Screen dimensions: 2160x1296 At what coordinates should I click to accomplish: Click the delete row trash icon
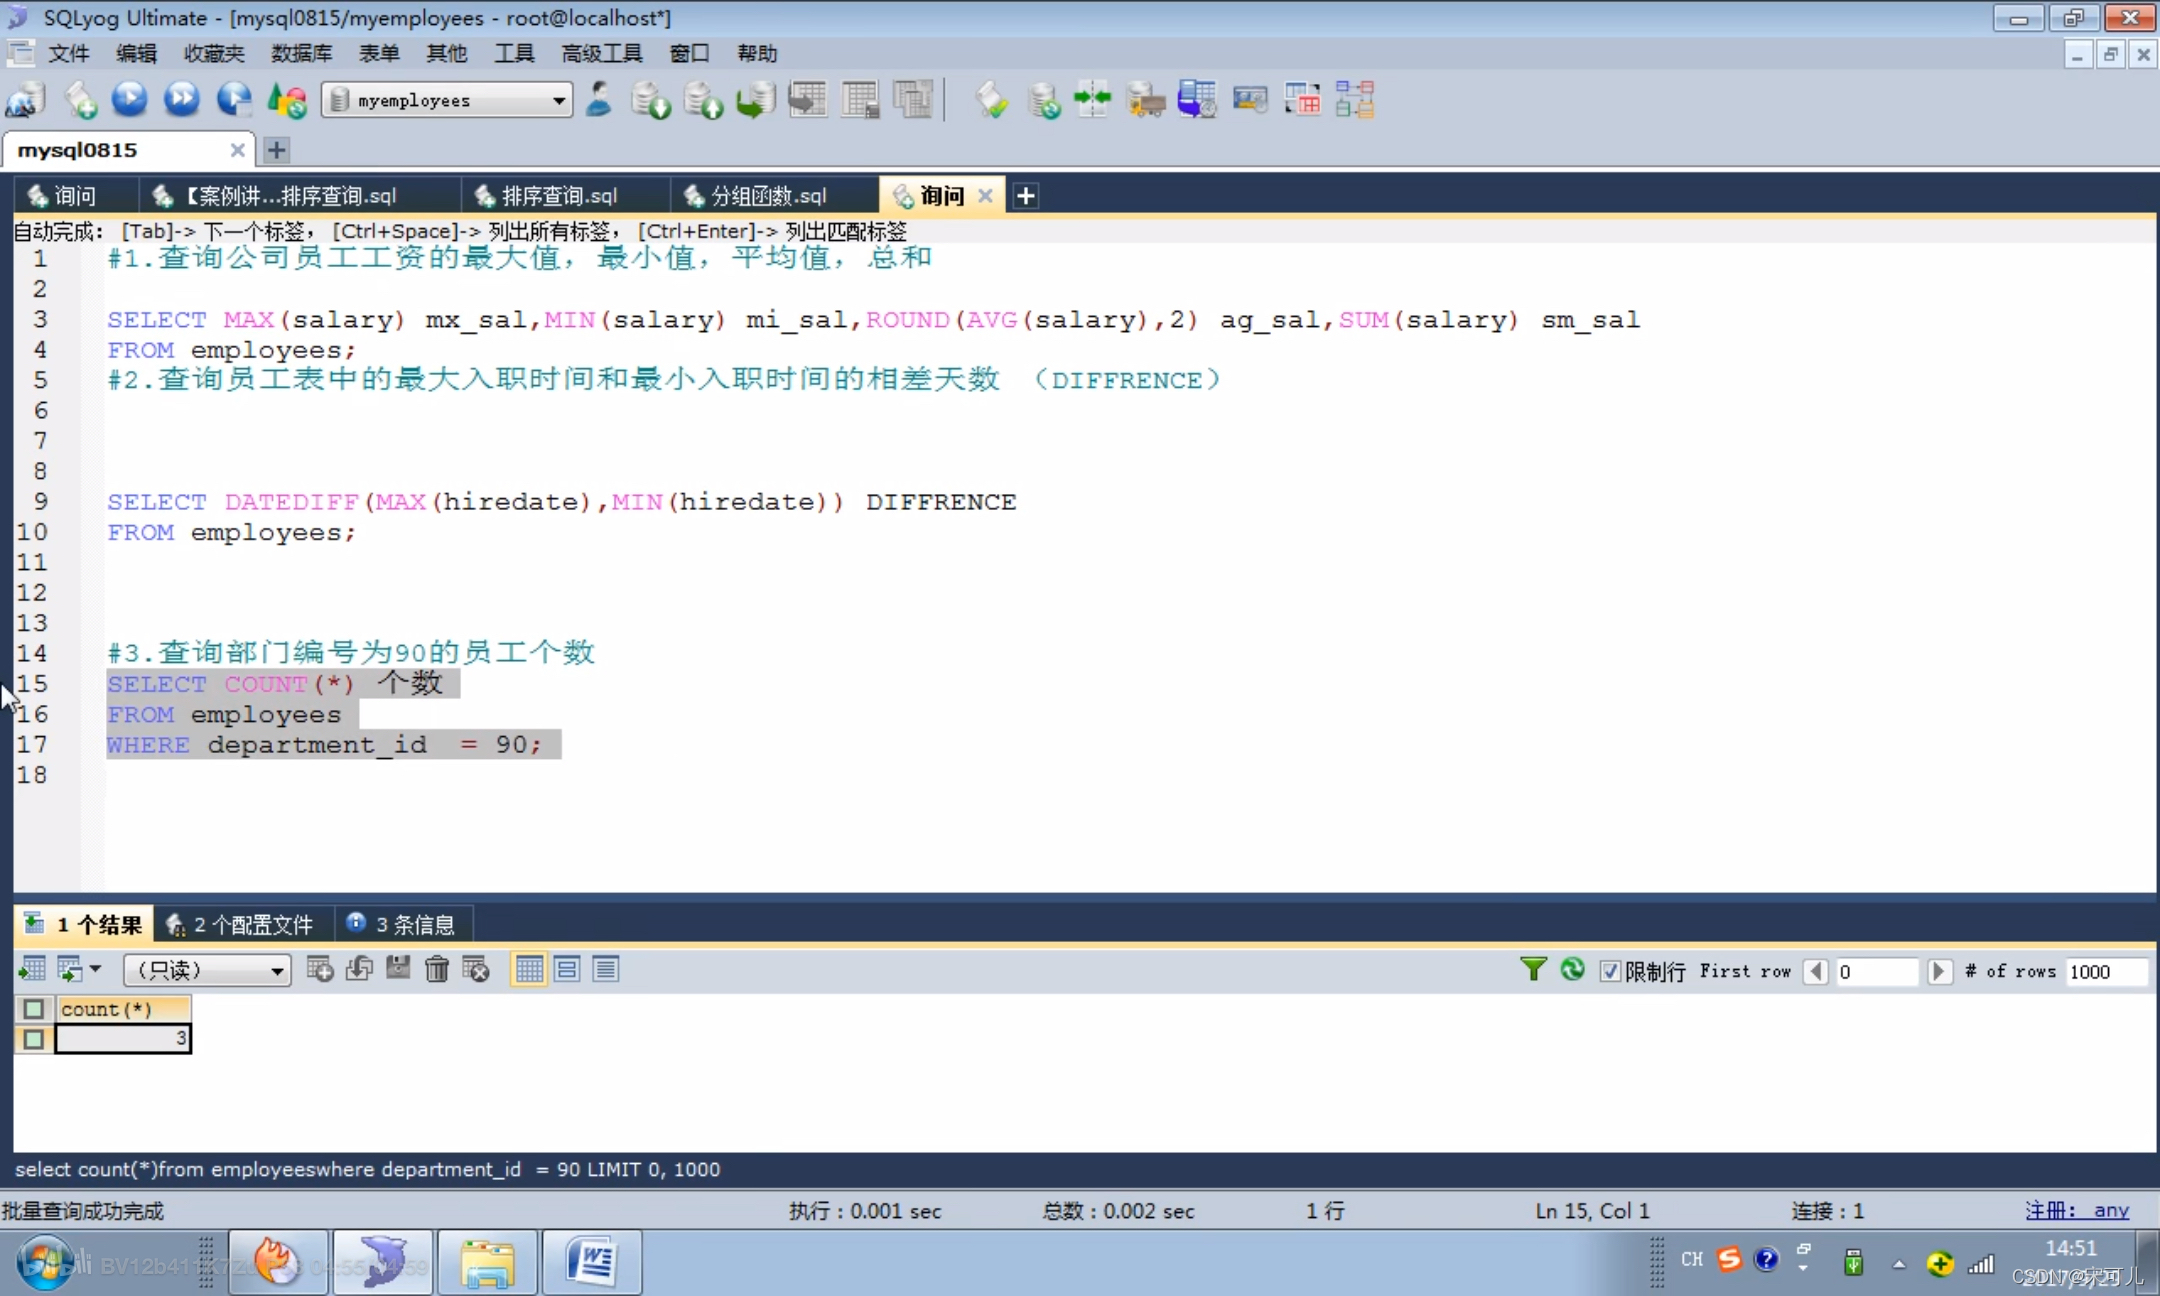pyautogui.click(x=437, y=969)
